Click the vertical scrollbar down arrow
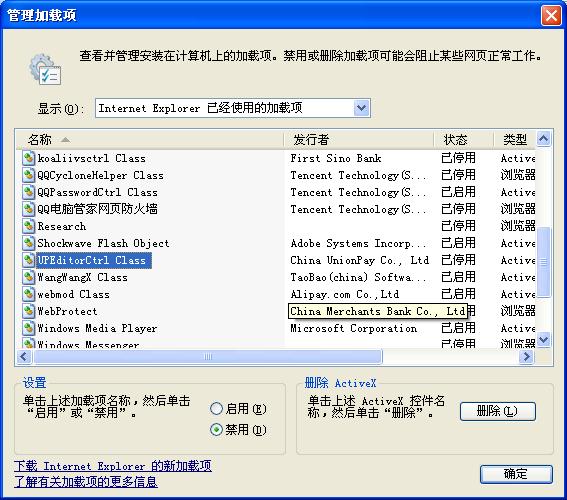The image size is (567, 500). [x=543, y=340]
